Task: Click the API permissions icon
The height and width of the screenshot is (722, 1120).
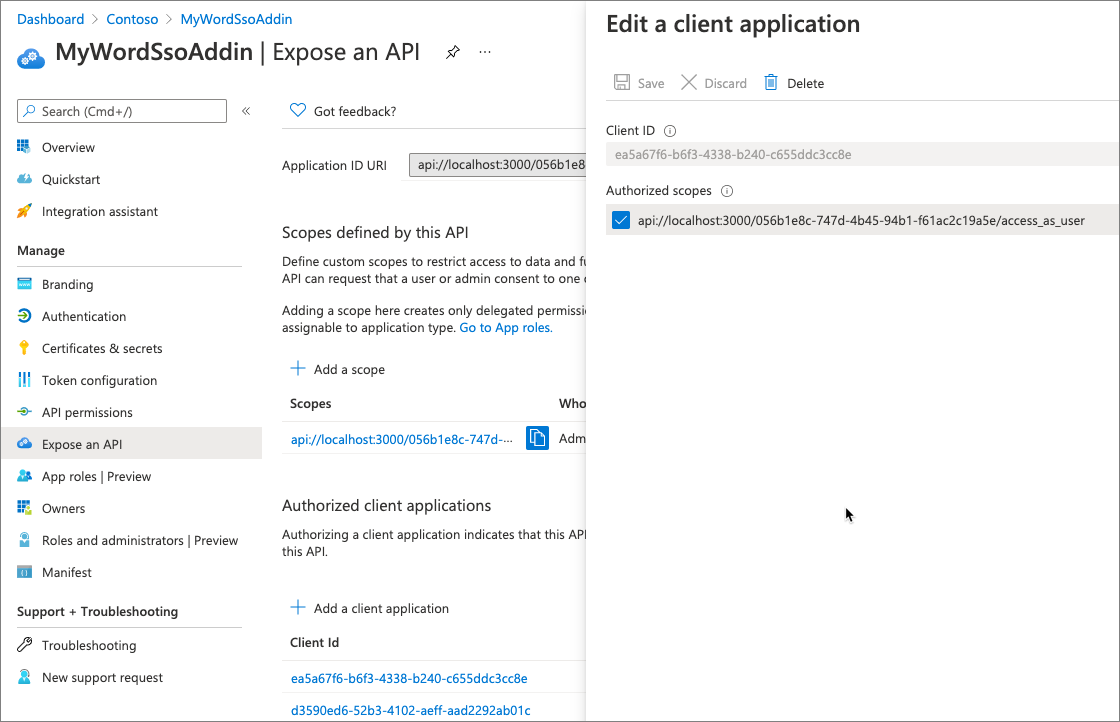Action: (x=24, y=411)
